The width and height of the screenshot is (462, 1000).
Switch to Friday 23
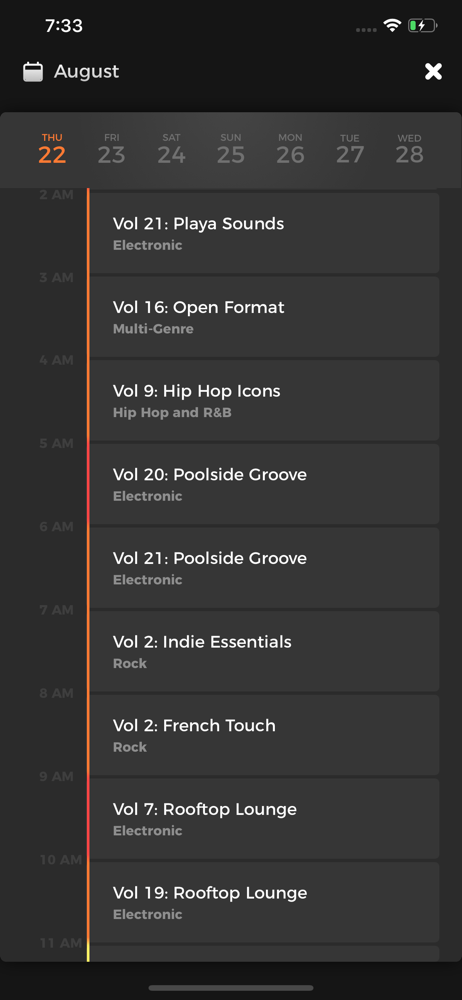(x=112, y=149)
